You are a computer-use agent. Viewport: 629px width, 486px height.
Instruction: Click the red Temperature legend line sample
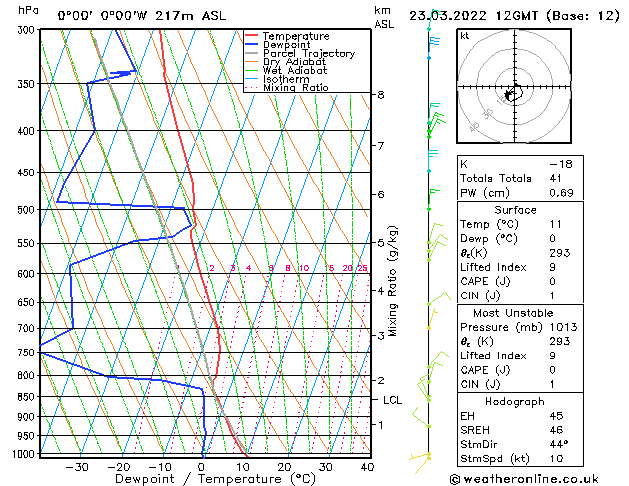click(252, 36)
